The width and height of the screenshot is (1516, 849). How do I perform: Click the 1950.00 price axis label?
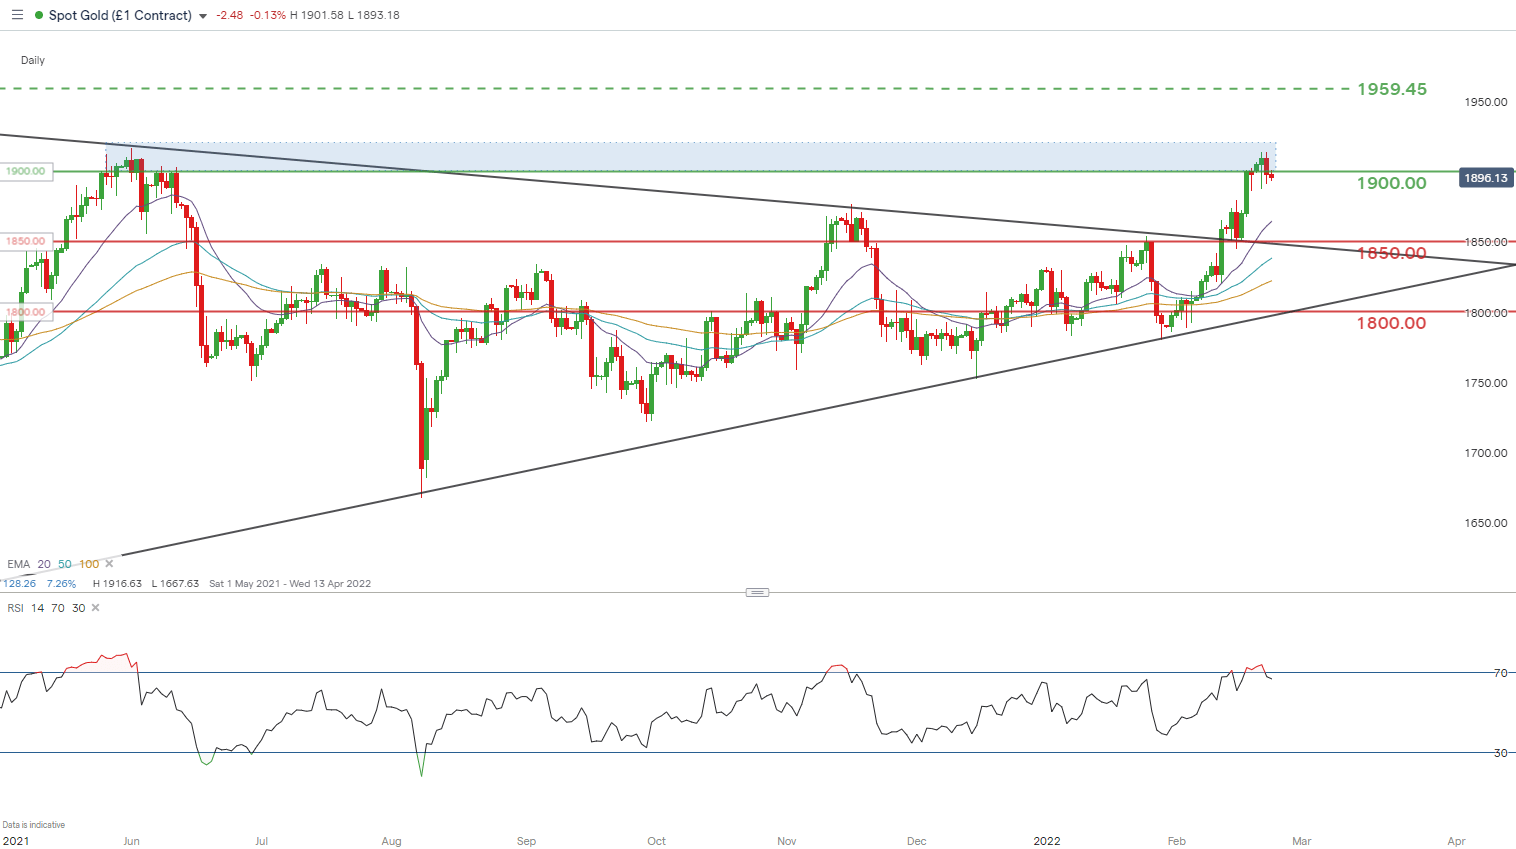coord(1486,102)
